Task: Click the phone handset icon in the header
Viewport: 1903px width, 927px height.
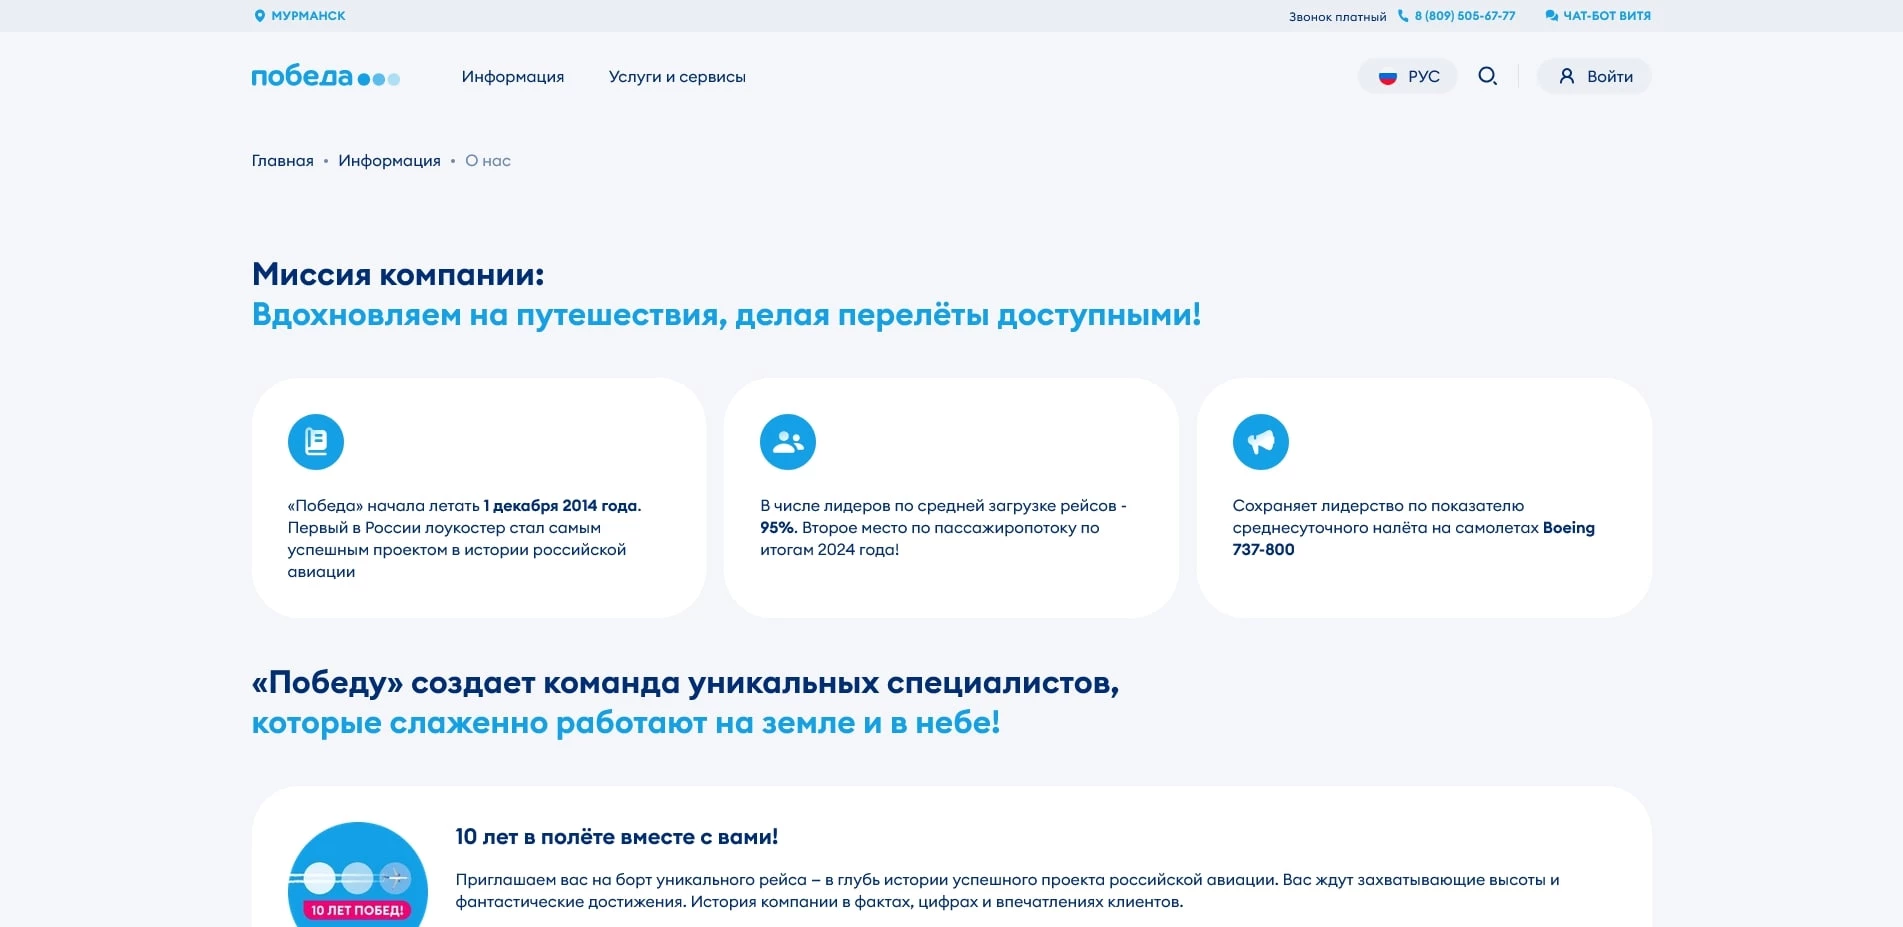Action: click(x=1404, y=15)
